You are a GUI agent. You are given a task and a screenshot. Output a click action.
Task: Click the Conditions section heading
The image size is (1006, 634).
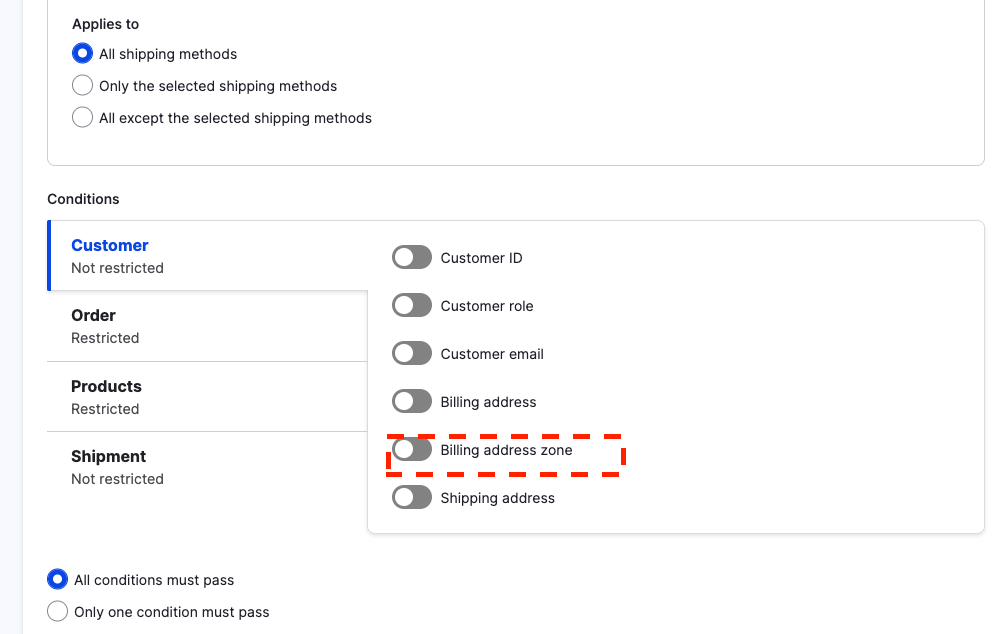pyautogui.click(x=83, y=199)
